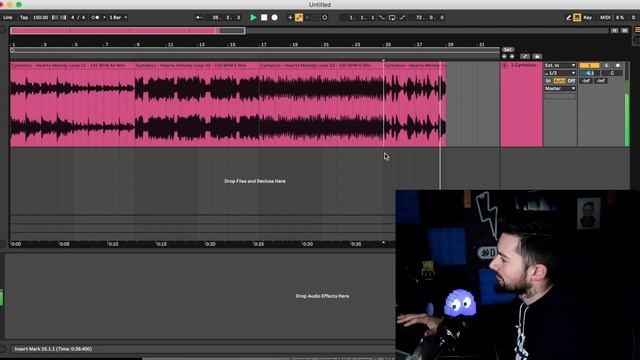Screen dimensions: 640x360
Task: Select the Hearts Melody Loop 21 clip
Action: point(72,65)
